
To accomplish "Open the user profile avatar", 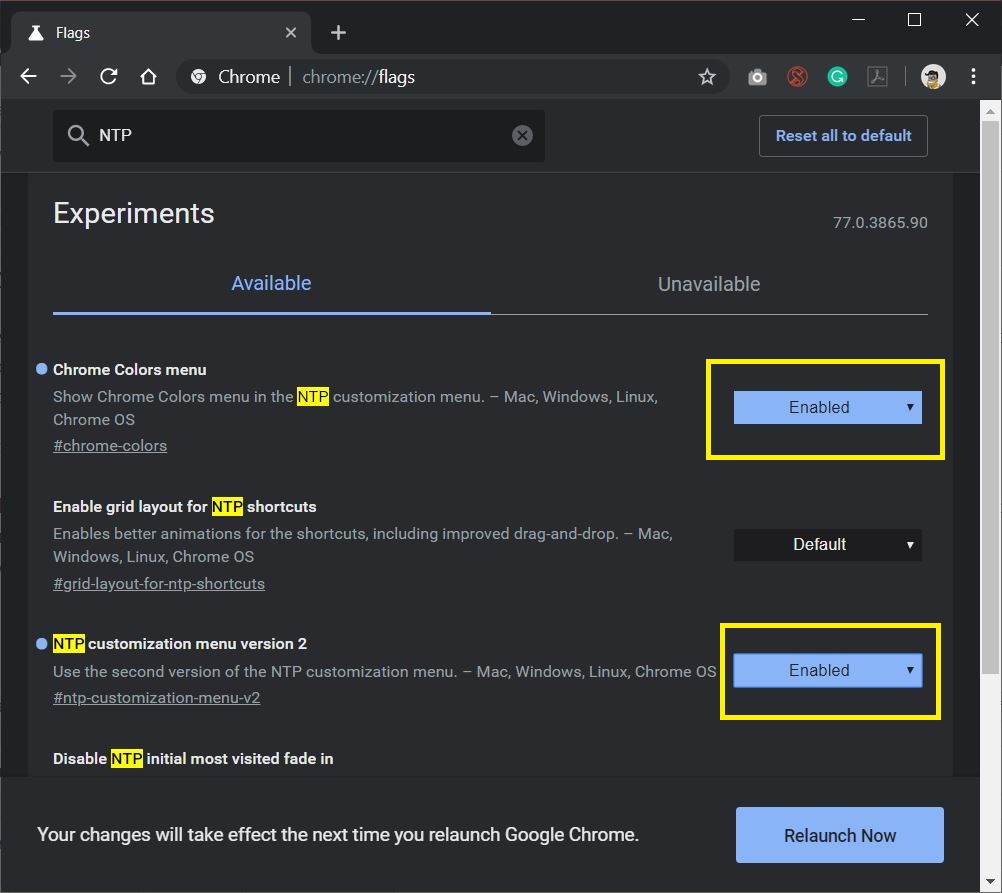I will click(933, 77).
